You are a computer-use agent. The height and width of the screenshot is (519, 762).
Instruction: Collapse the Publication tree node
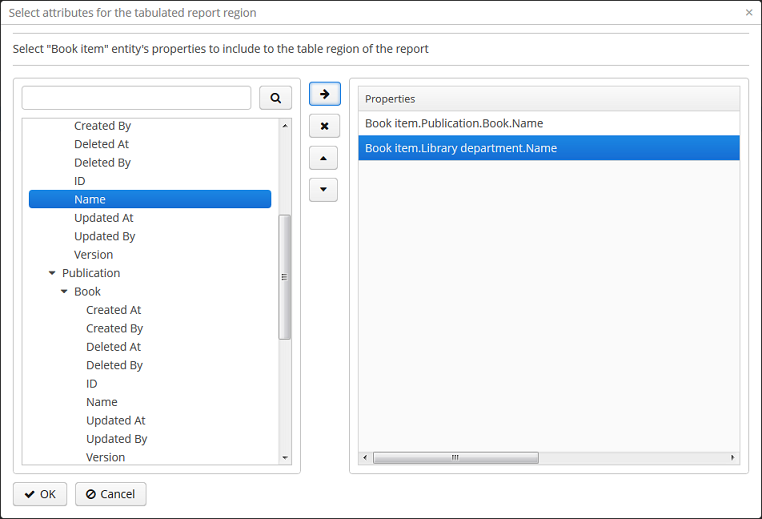(52, 273)
